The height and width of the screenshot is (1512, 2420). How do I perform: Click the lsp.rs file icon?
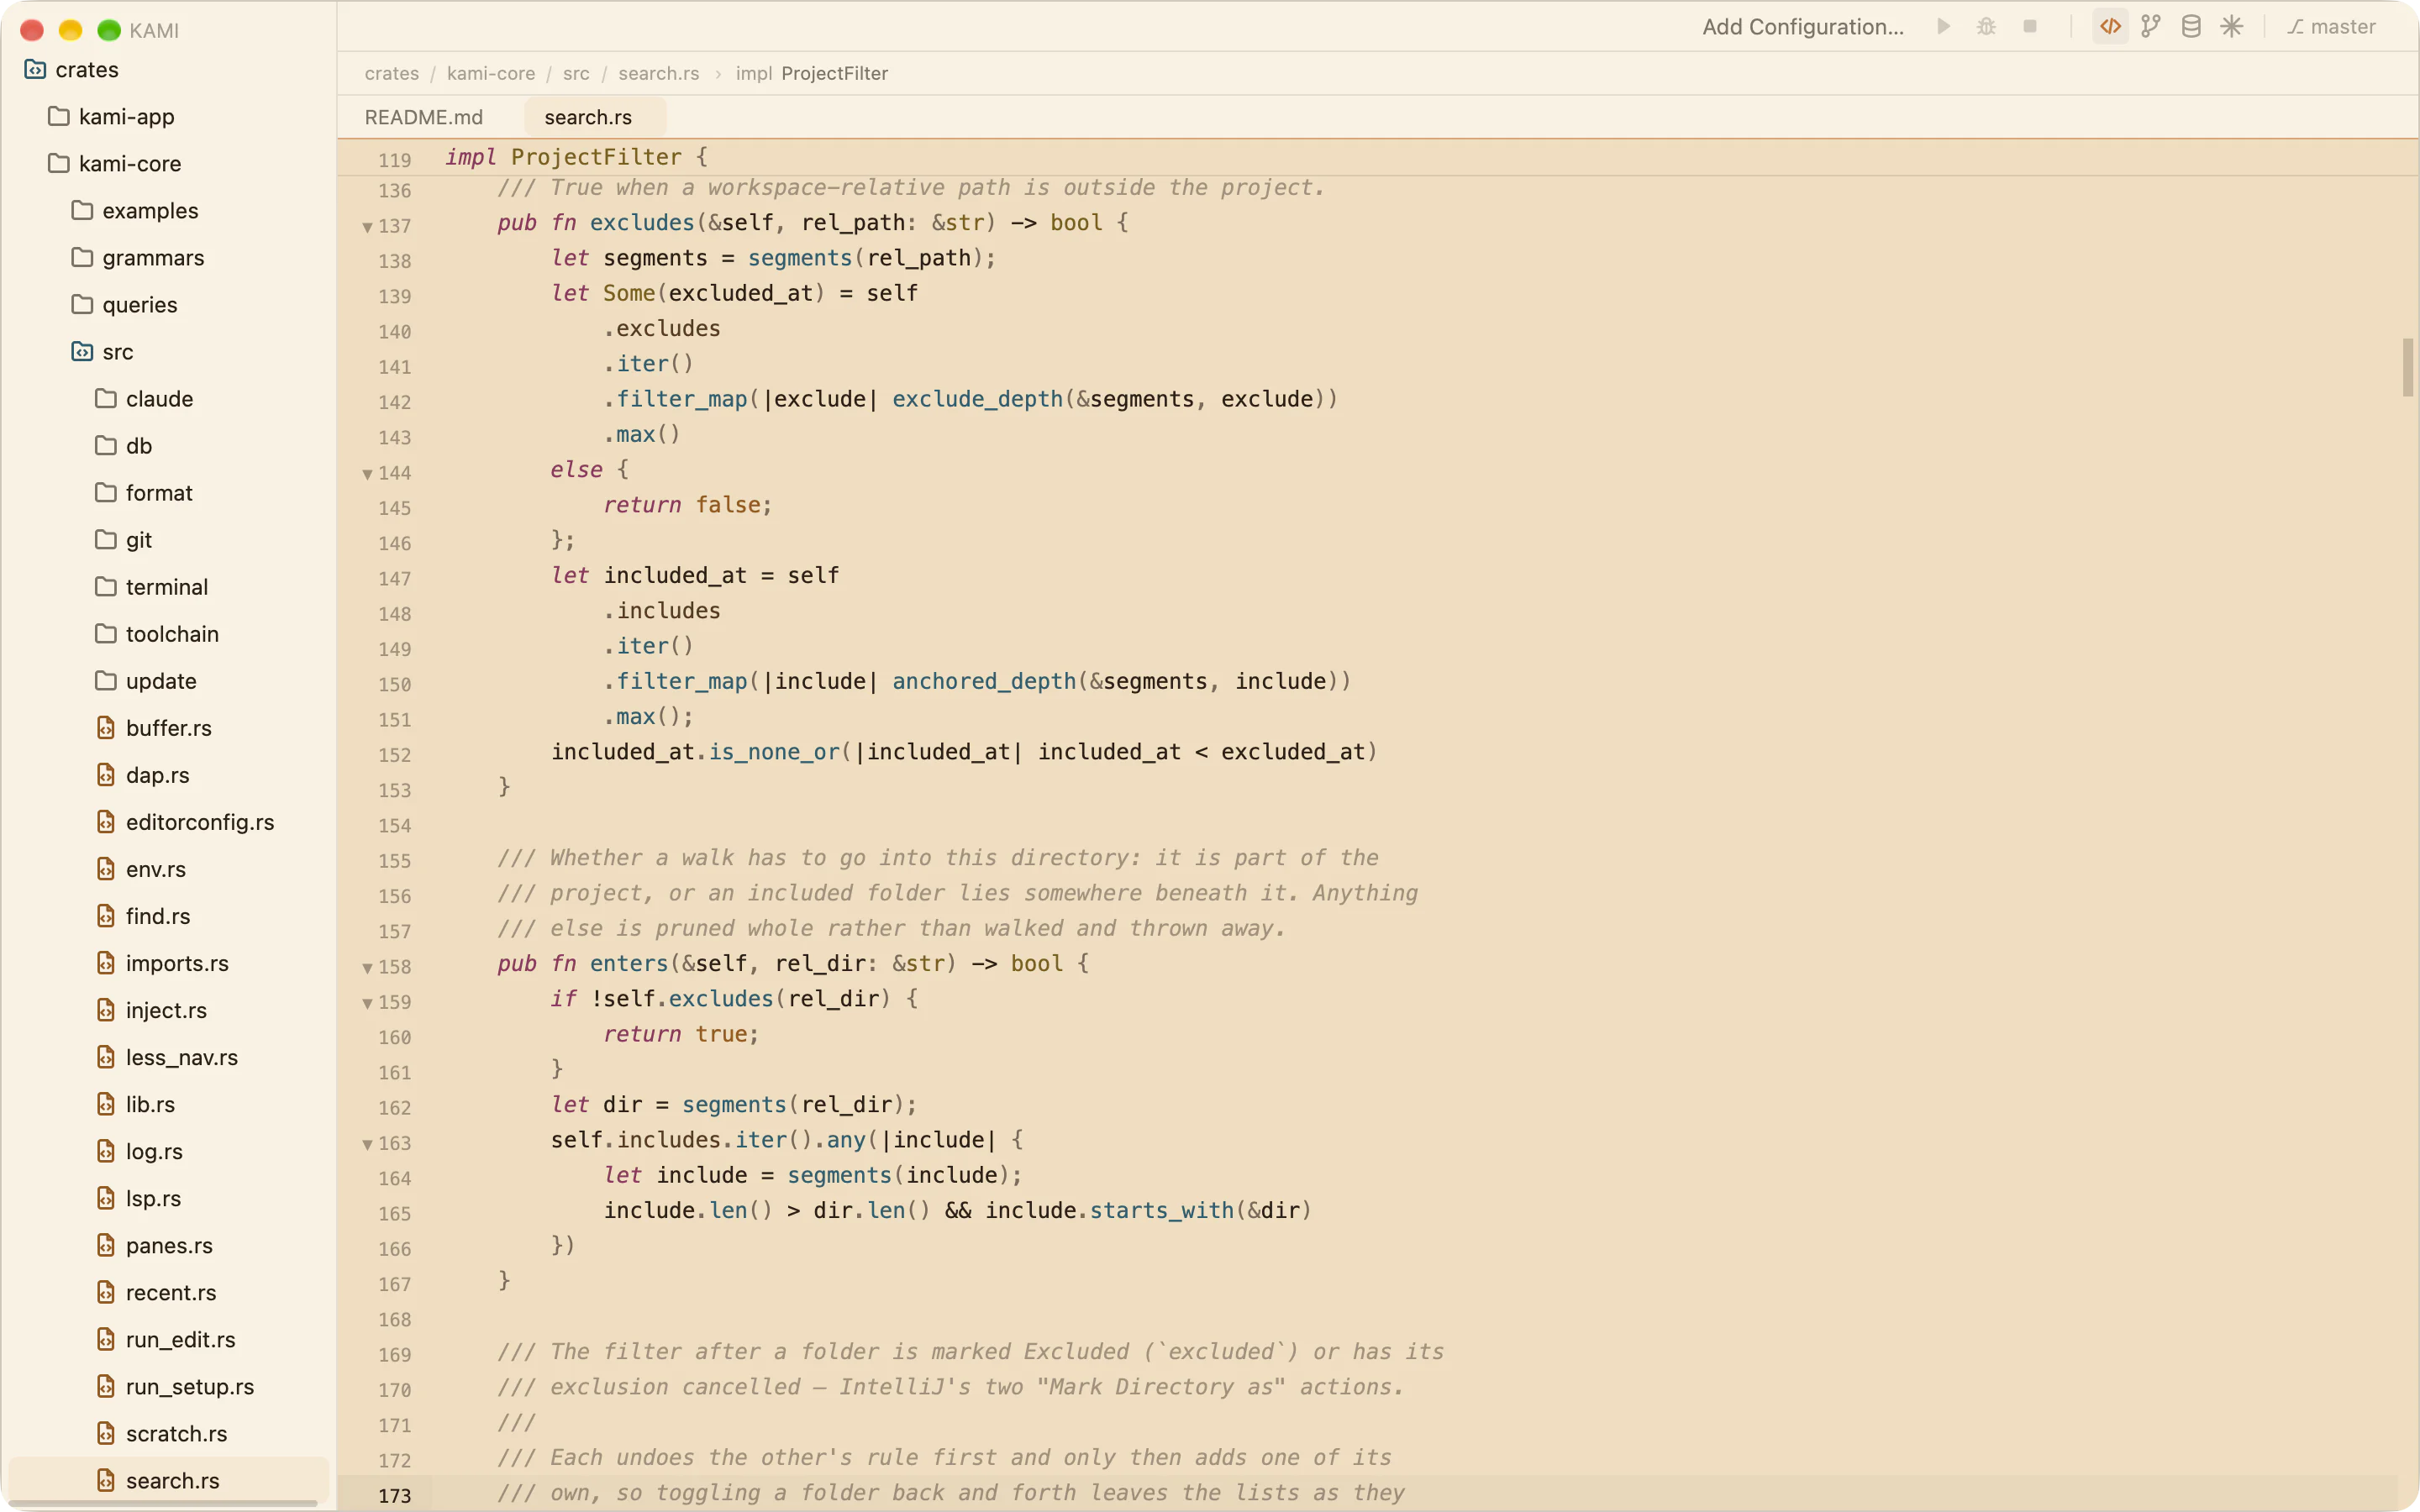(106, 1198)
